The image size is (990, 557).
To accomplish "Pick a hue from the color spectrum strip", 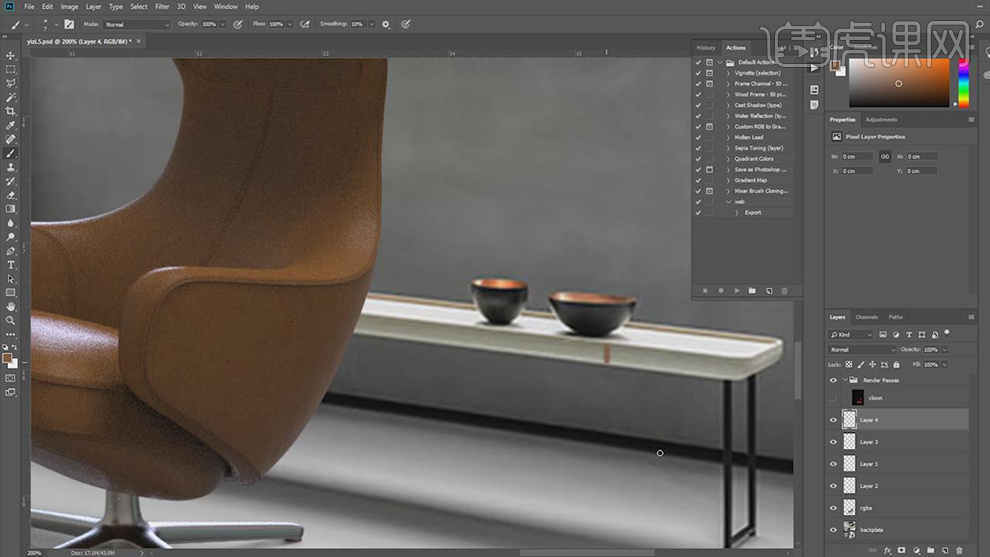I will pos(964,85).
